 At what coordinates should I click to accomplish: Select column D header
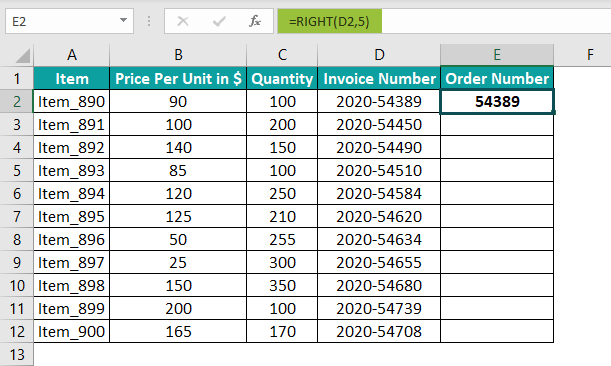point(379,55)
